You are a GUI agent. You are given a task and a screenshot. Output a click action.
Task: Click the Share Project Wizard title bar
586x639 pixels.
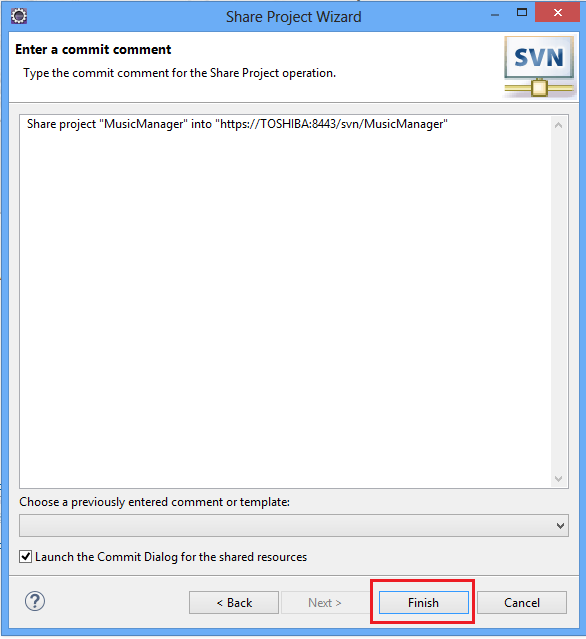tap(293, 17)
